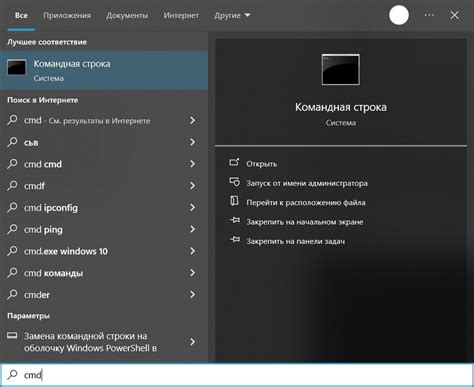Viewport: 474px width, 387px height.
Task: Click search magnifier icon beside 'cmd.exe windows 10'
Action: (12, 251)
